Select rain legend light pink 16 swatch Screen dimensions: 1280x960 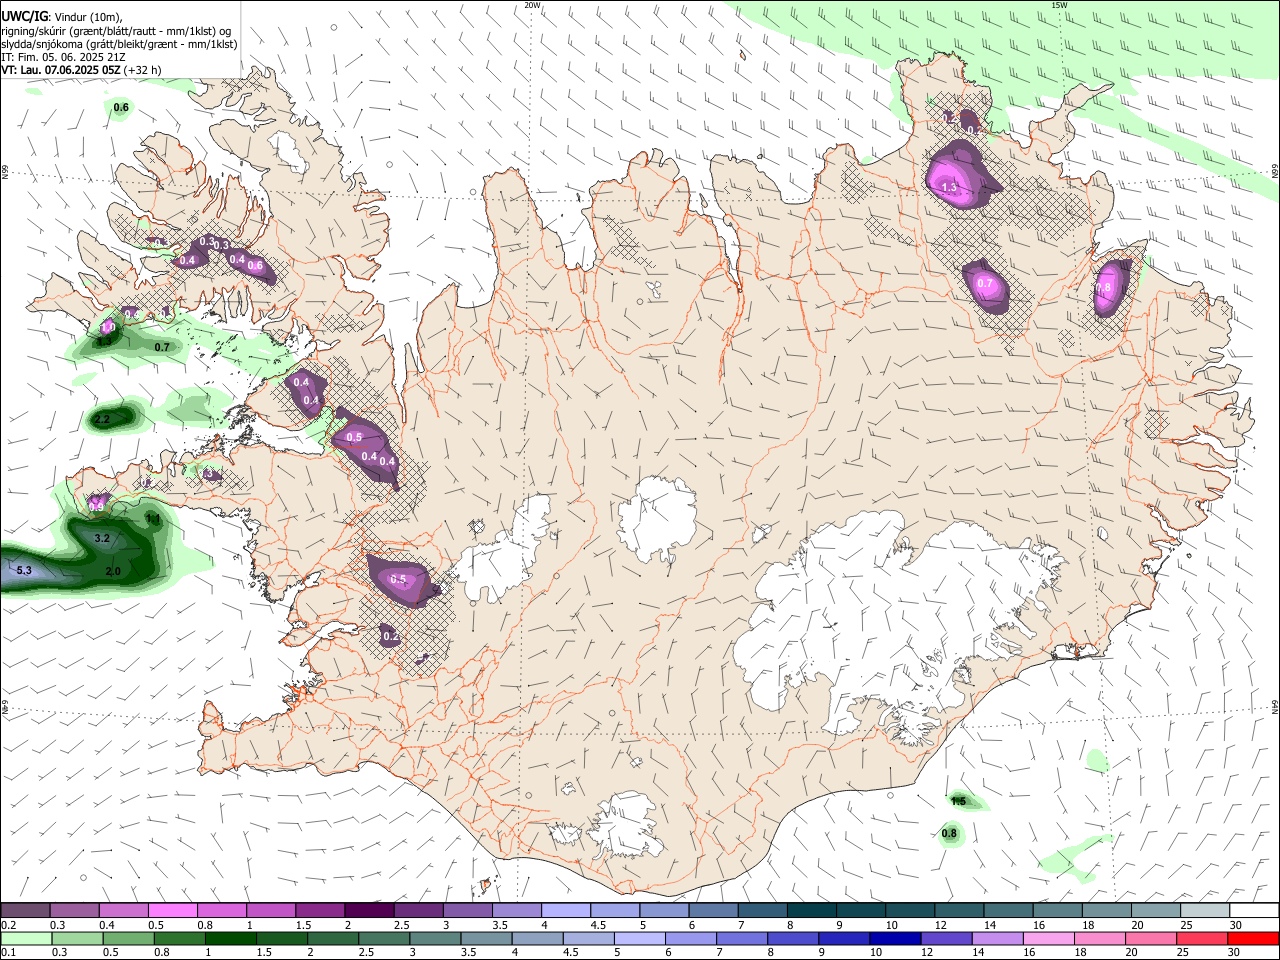tap(1049, 938)
